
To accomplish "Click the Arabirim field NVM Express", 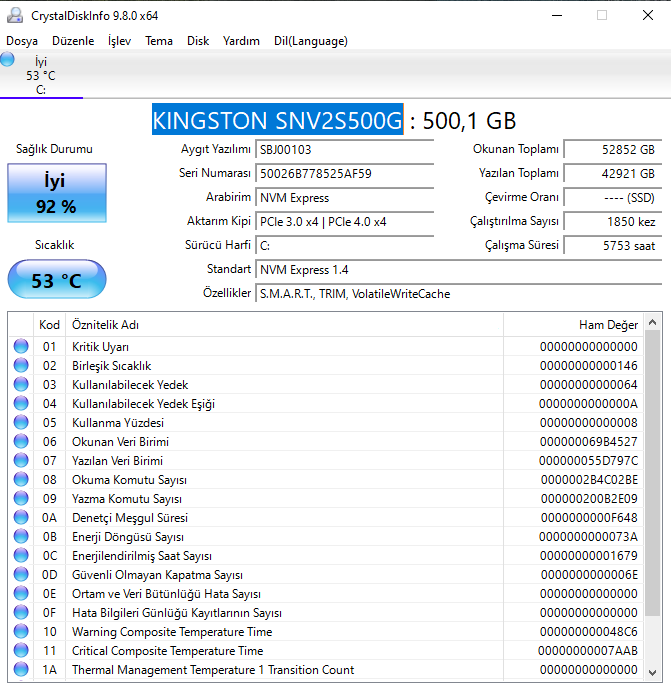I will click(x=345, y=197).
